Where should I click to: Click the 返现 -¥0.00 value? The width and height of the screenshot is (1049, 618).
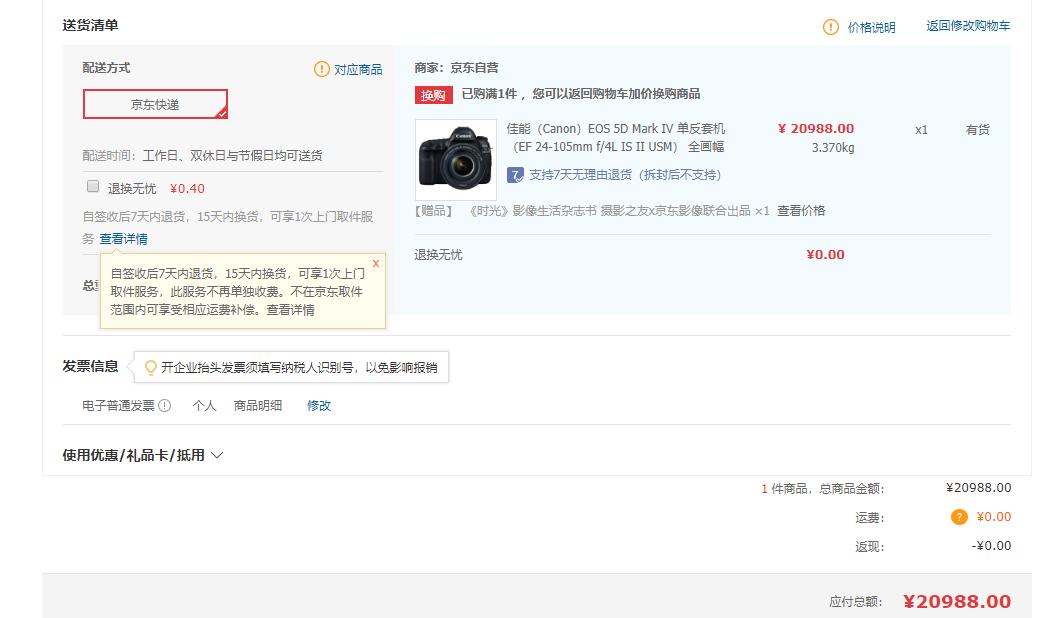click(991, 546)
